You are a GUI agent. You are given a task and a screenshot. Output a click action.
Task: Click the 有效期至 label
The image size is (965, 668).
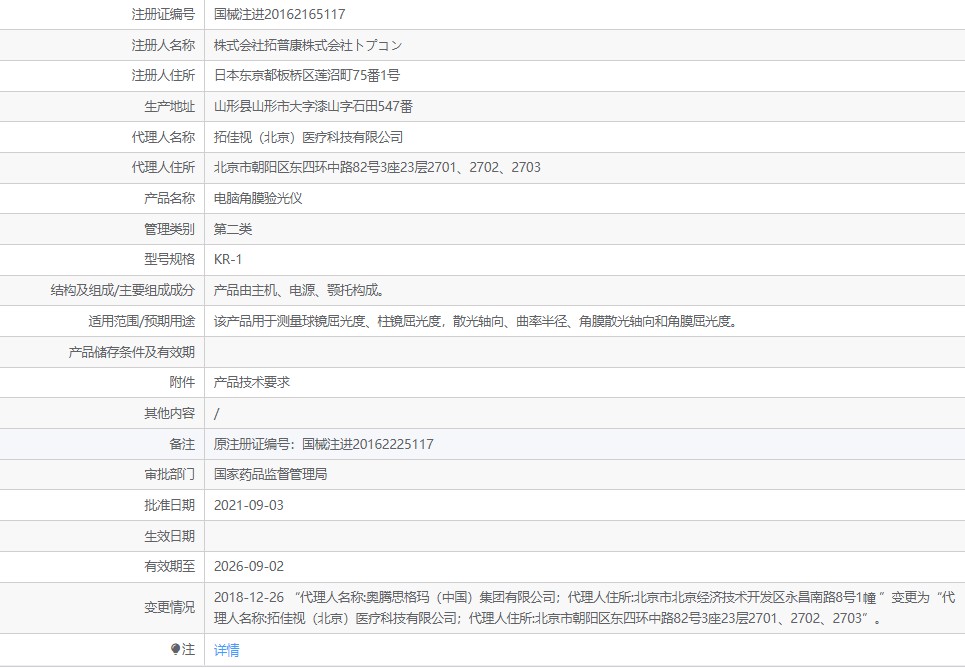[169, 566]
